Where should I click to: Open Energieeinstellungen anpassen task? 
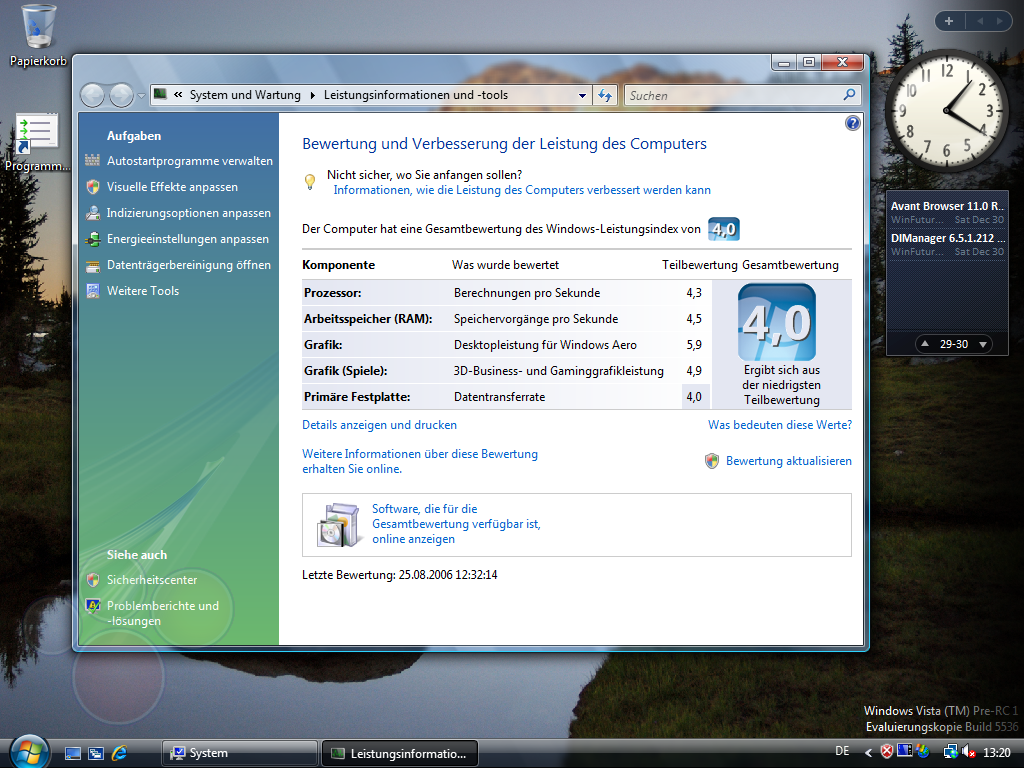188,239
